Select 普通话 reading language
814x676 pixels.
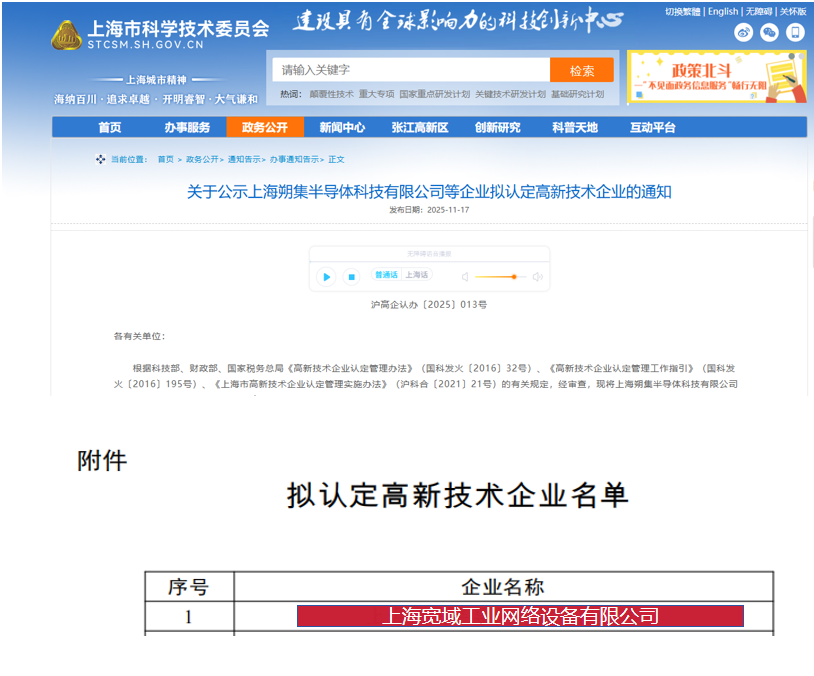[x=386, y=275]
